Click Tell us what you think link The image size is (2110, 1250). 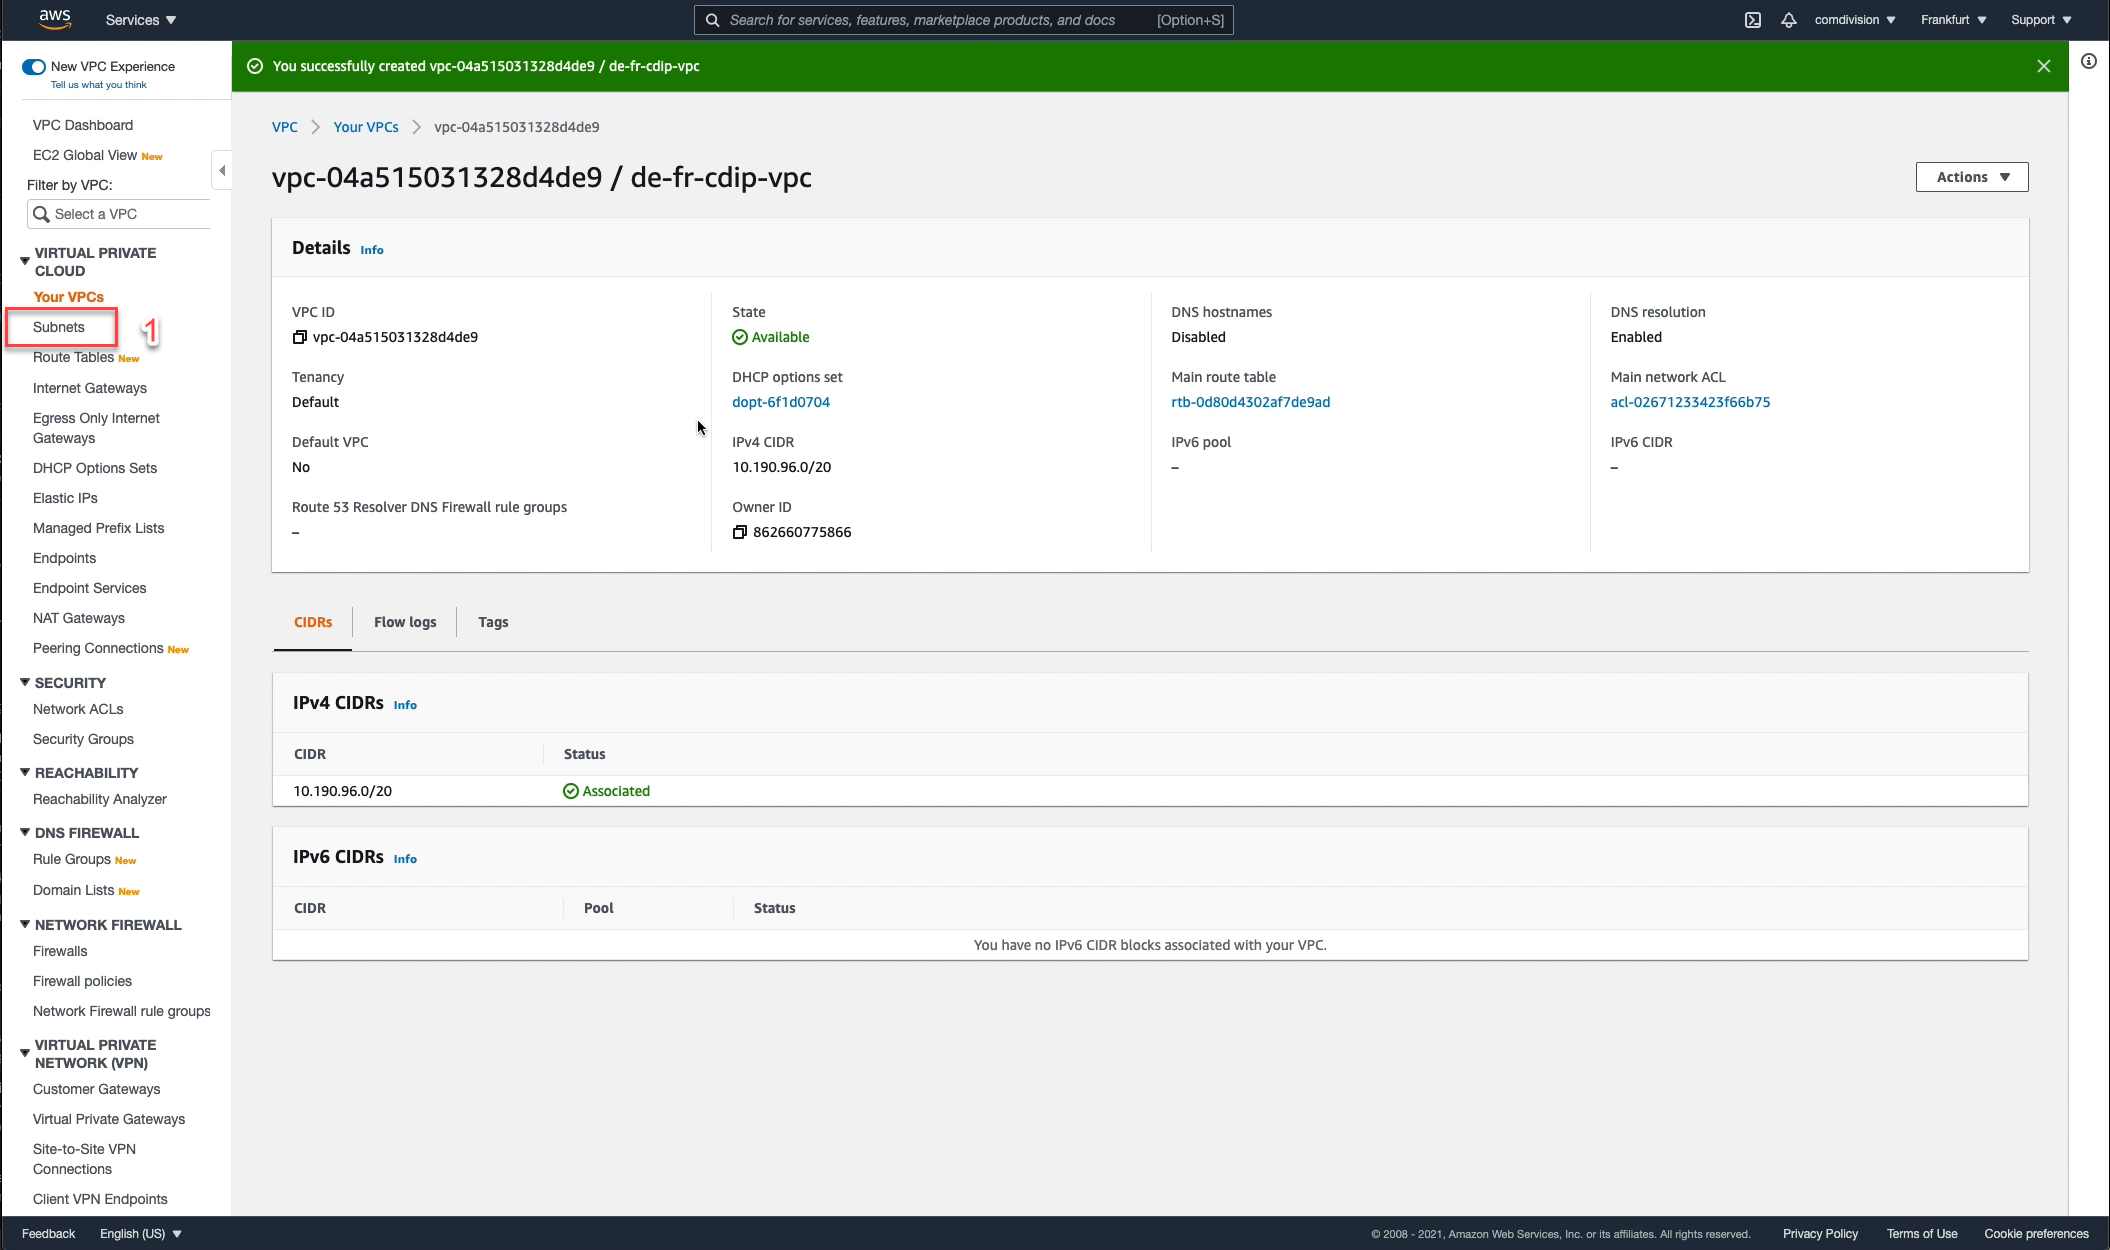99,85
